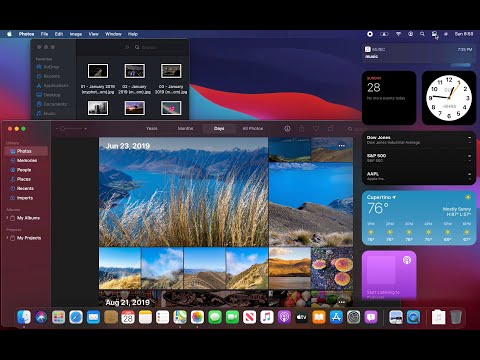Viewport: 480px width, 360px height.
Task: Open Spotlight search in menu bar
Action: coord(422,34)
